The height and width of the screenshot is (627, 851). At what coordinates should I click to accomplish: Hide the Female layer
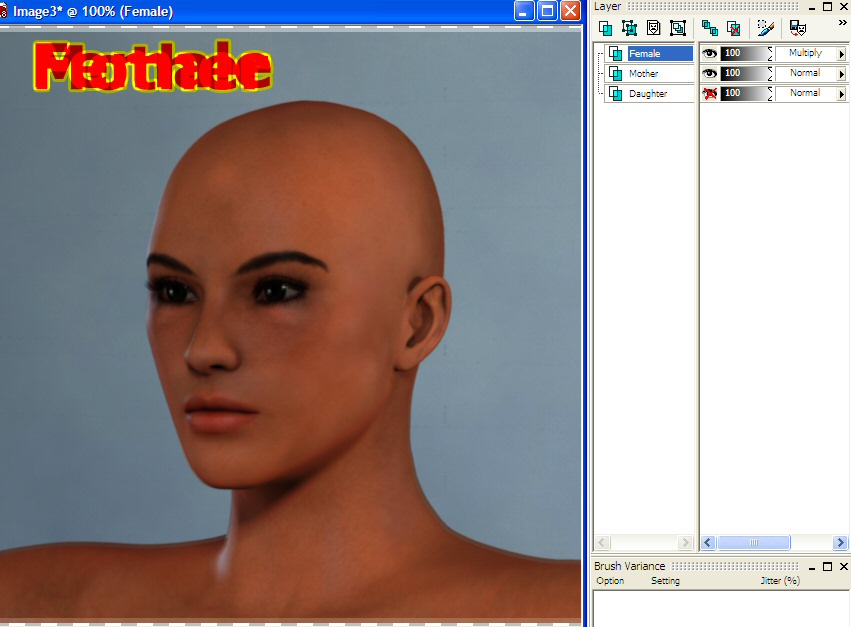[709, 53]
